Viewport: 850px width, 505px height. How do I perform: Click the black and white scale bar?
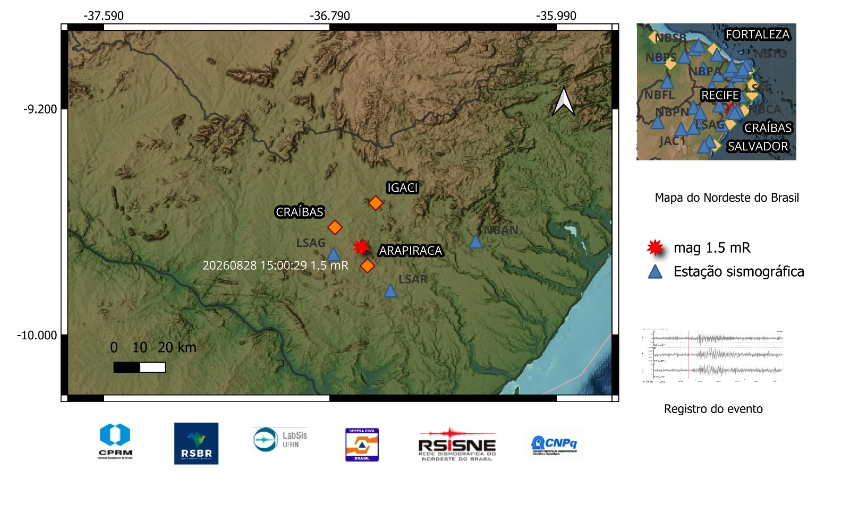pyautogui.click(x=139, y=367)
